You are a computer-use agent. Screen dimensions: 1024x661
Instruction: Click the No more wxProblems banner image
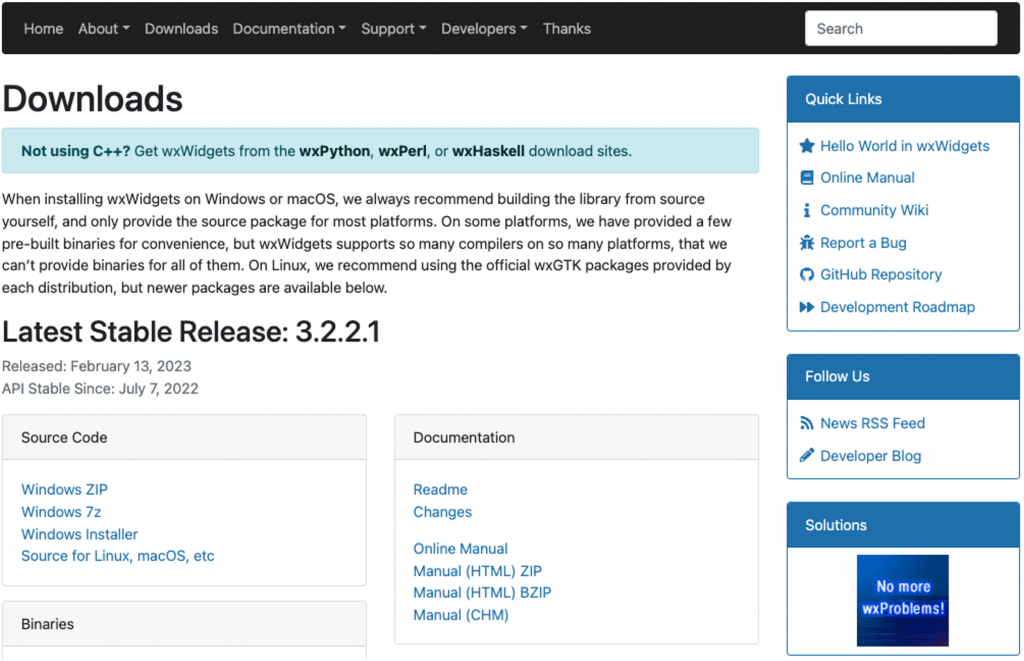point(903,600)
